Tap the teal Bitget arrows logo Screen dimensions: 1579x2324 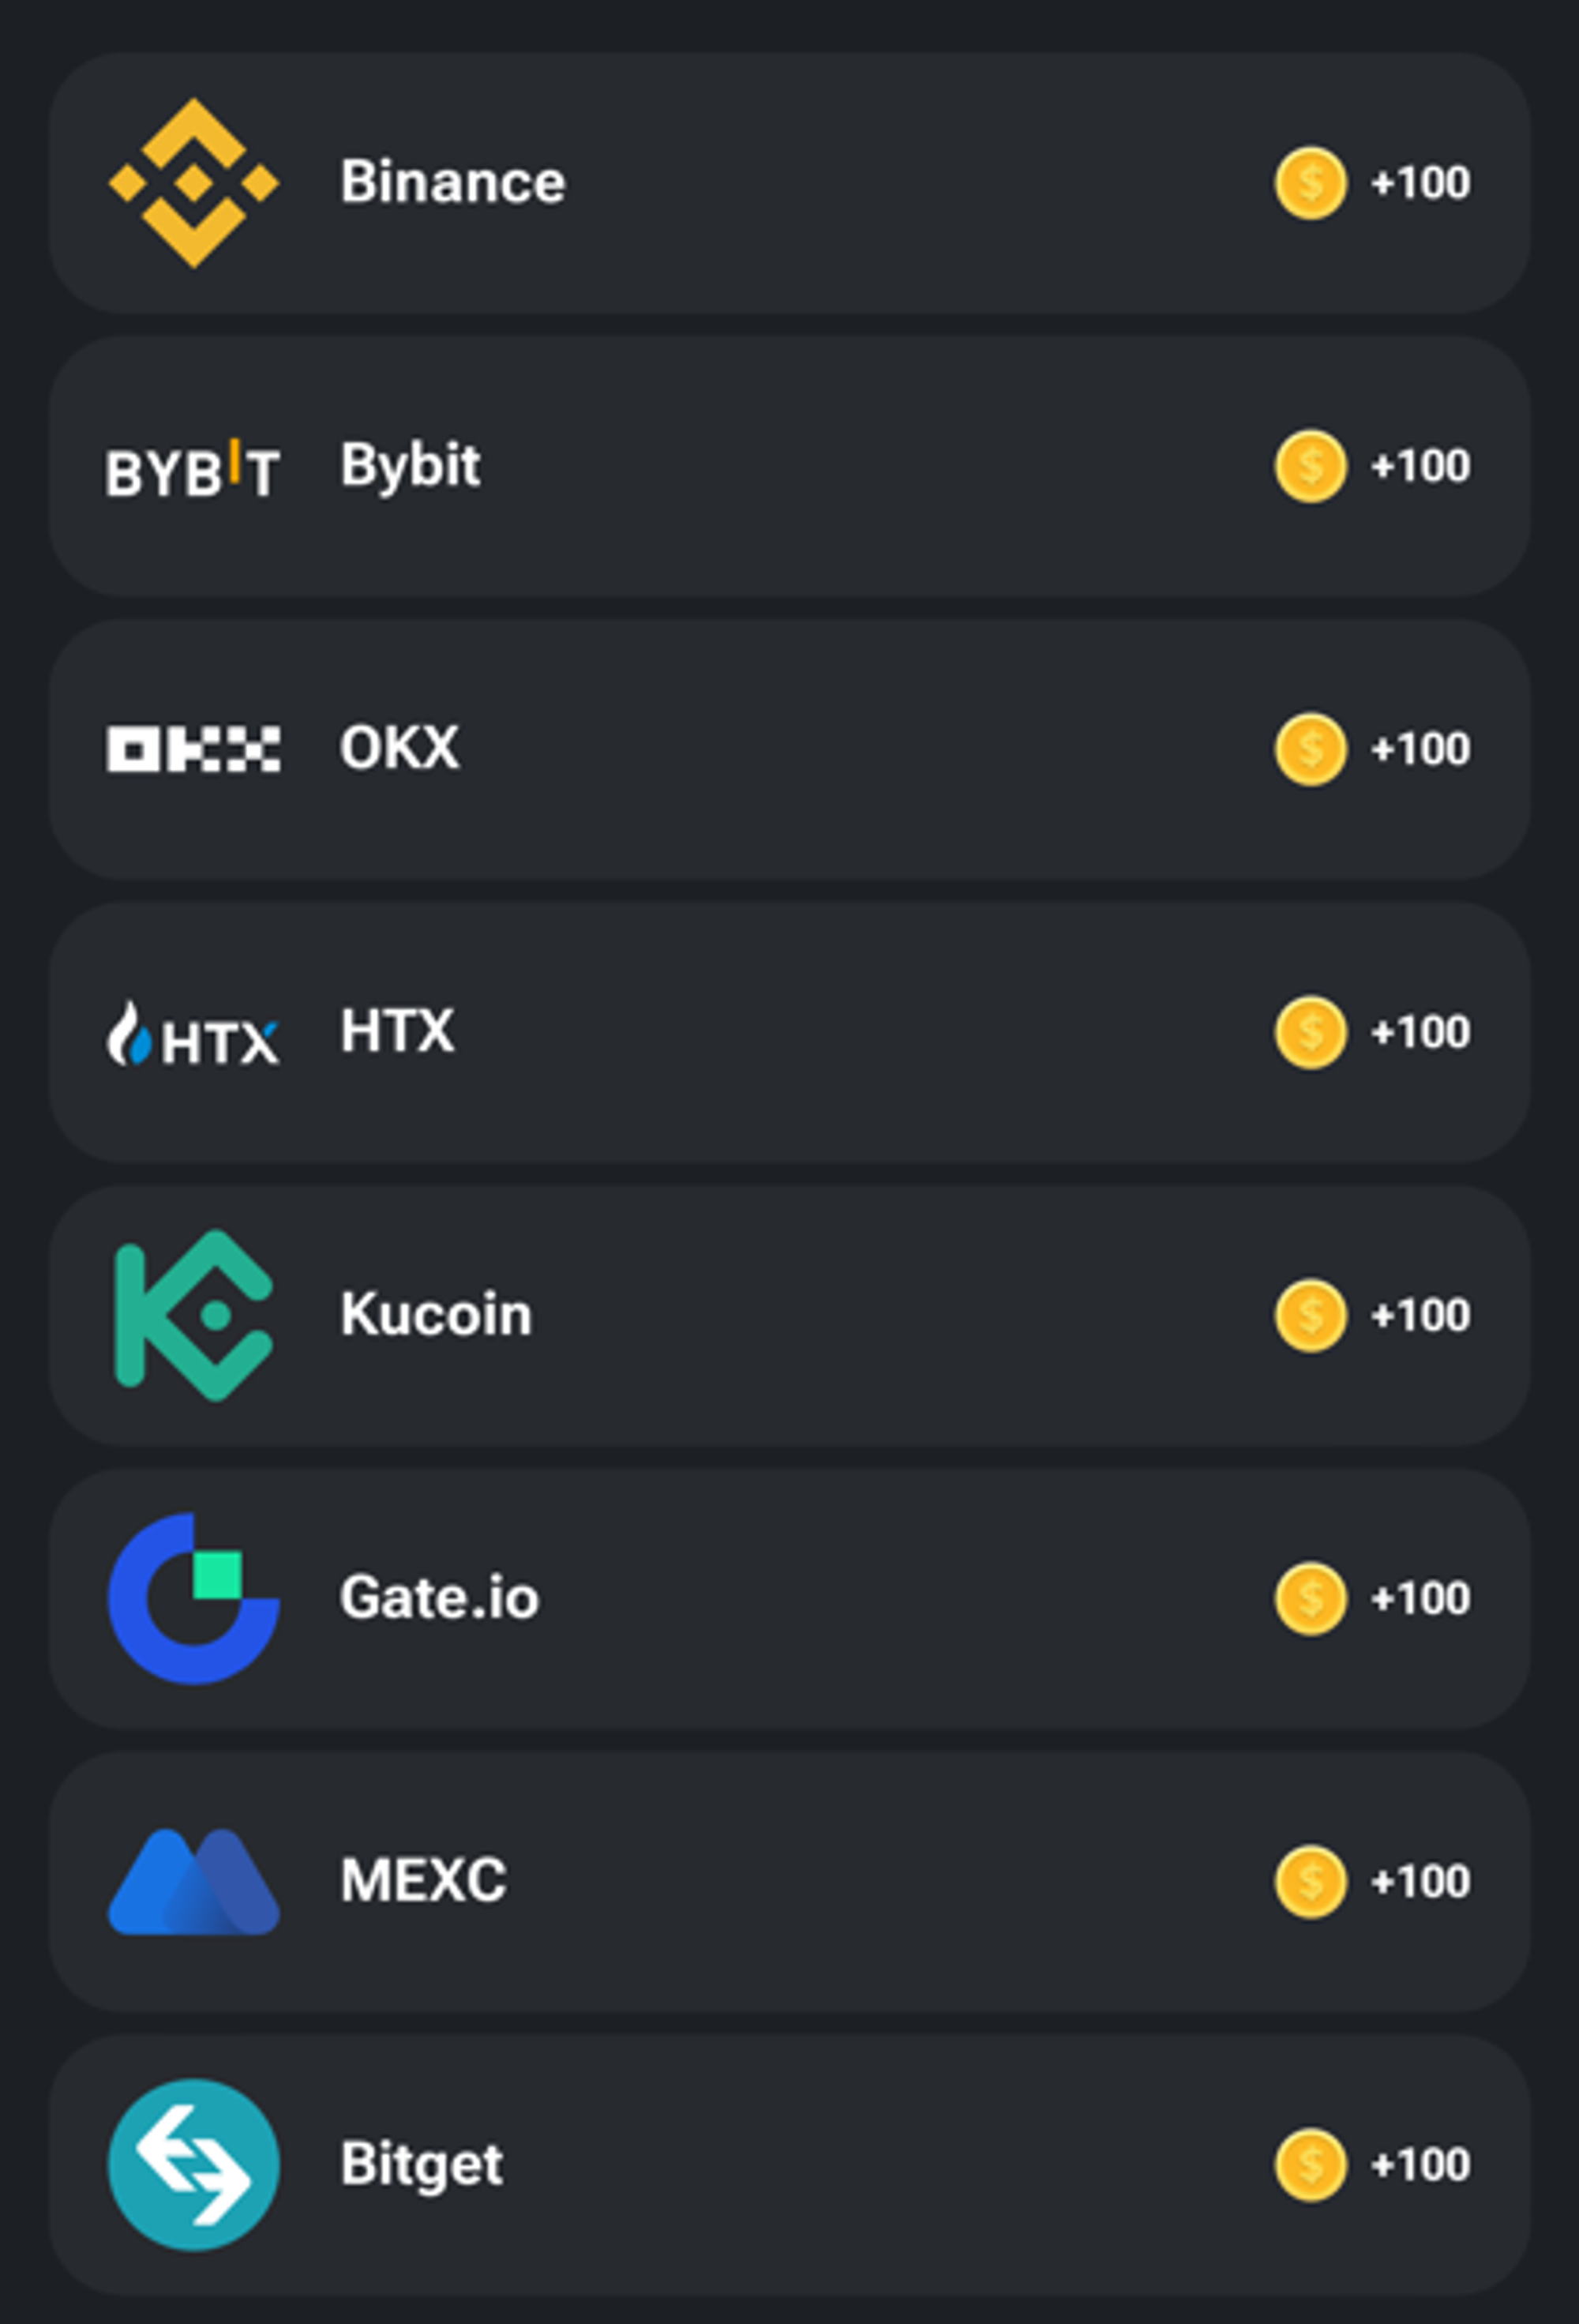point(193,2164)
